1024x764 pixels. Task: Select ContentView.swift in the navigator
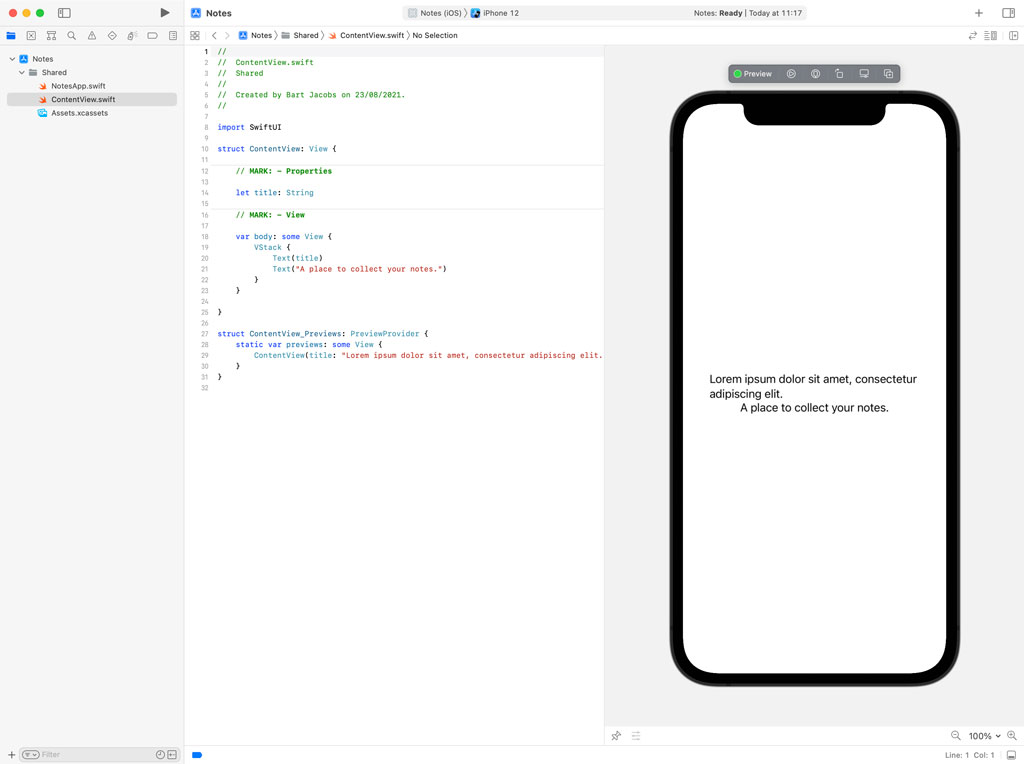[x=91, y=99]
